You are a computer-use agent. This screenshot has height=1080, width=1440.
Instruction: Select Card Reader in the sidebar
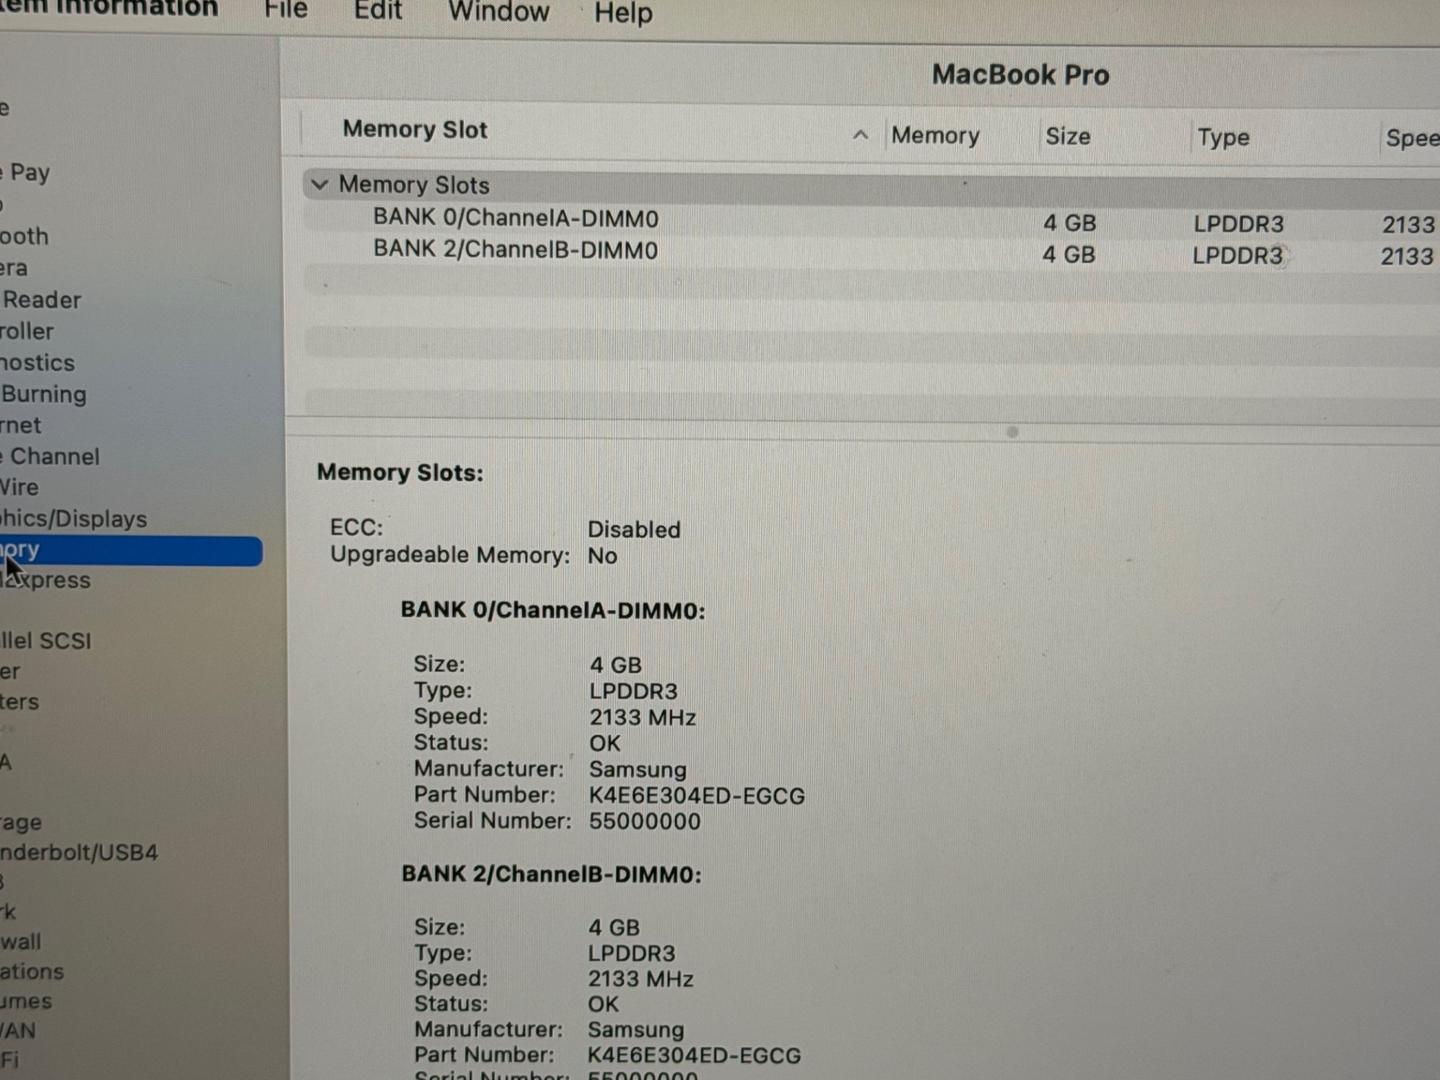point(41,299)
